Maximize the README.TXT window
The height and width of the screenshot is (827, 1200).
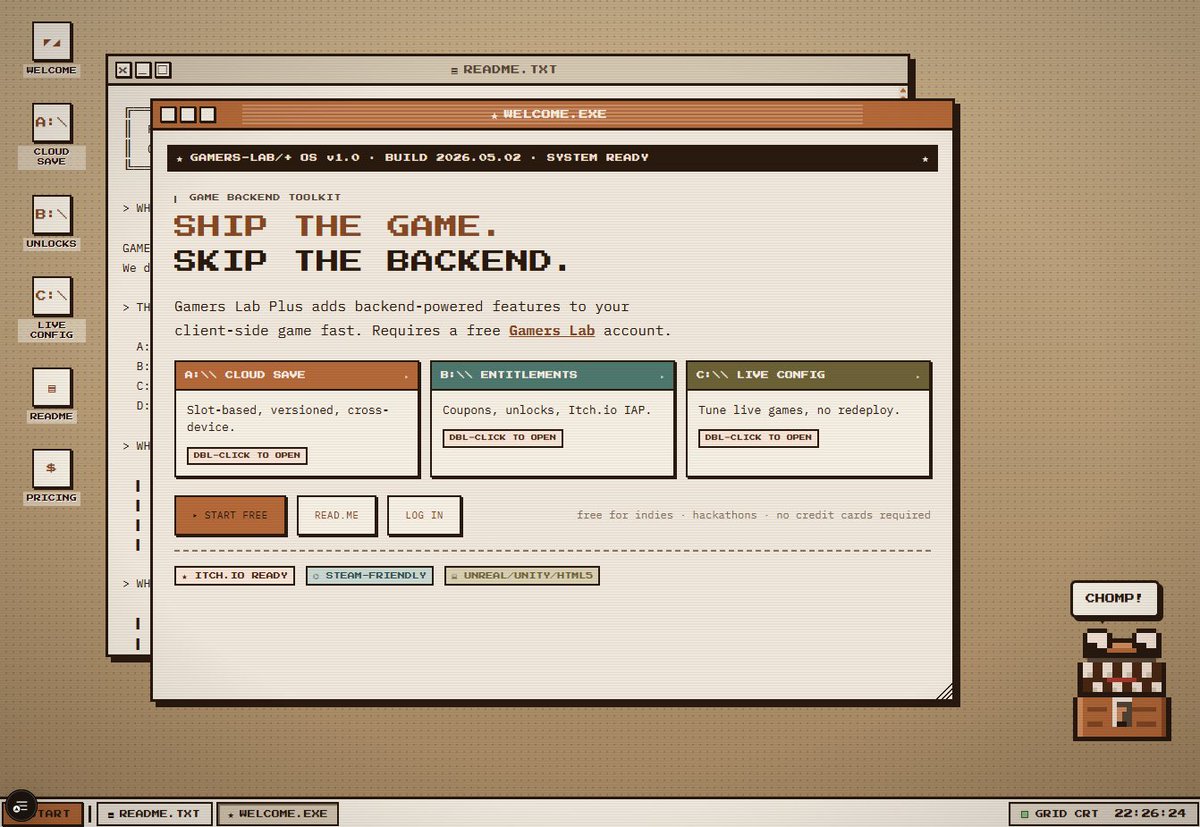(163, 70)
